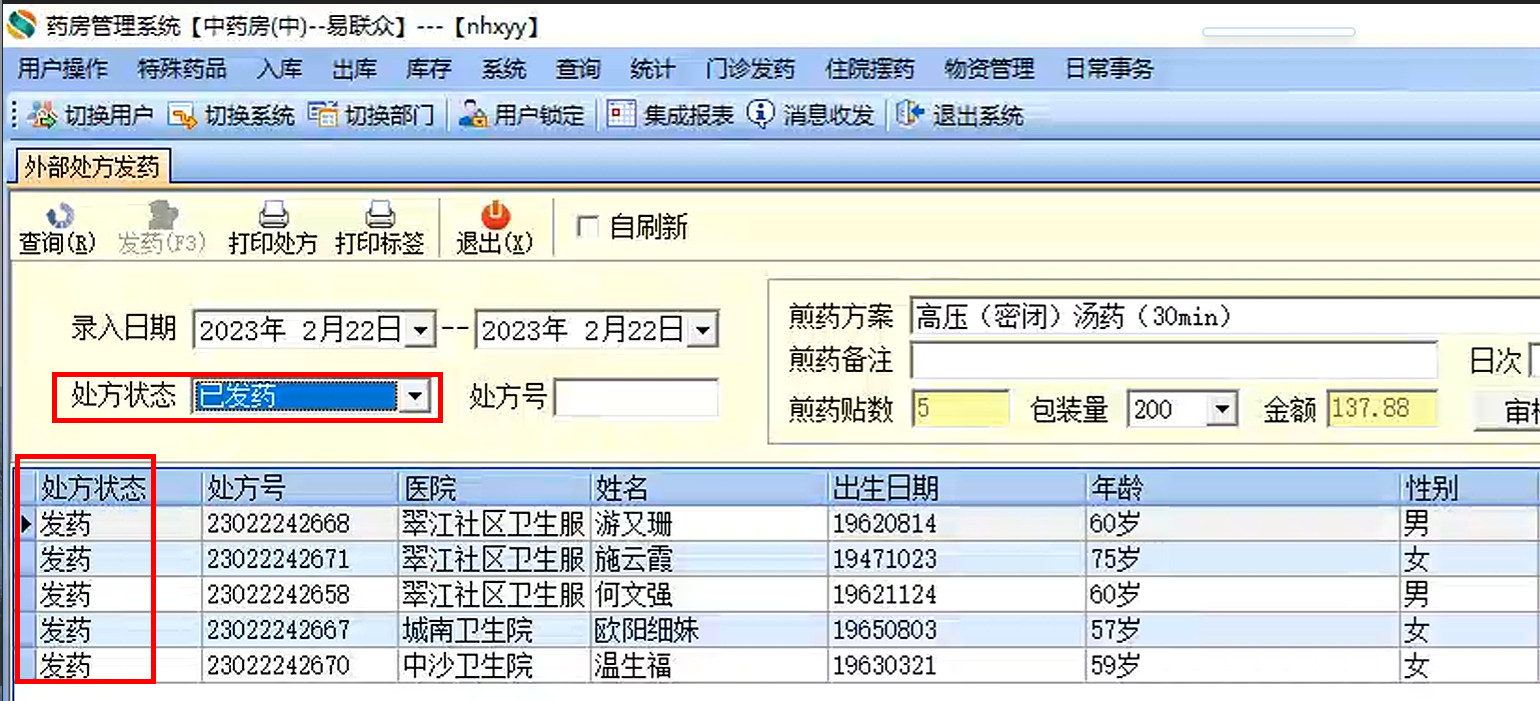Viewport: 1540px width, 701px height.
Task: Enable the 自刷新 auto-refresh checkbox
Action: (588, 227)
